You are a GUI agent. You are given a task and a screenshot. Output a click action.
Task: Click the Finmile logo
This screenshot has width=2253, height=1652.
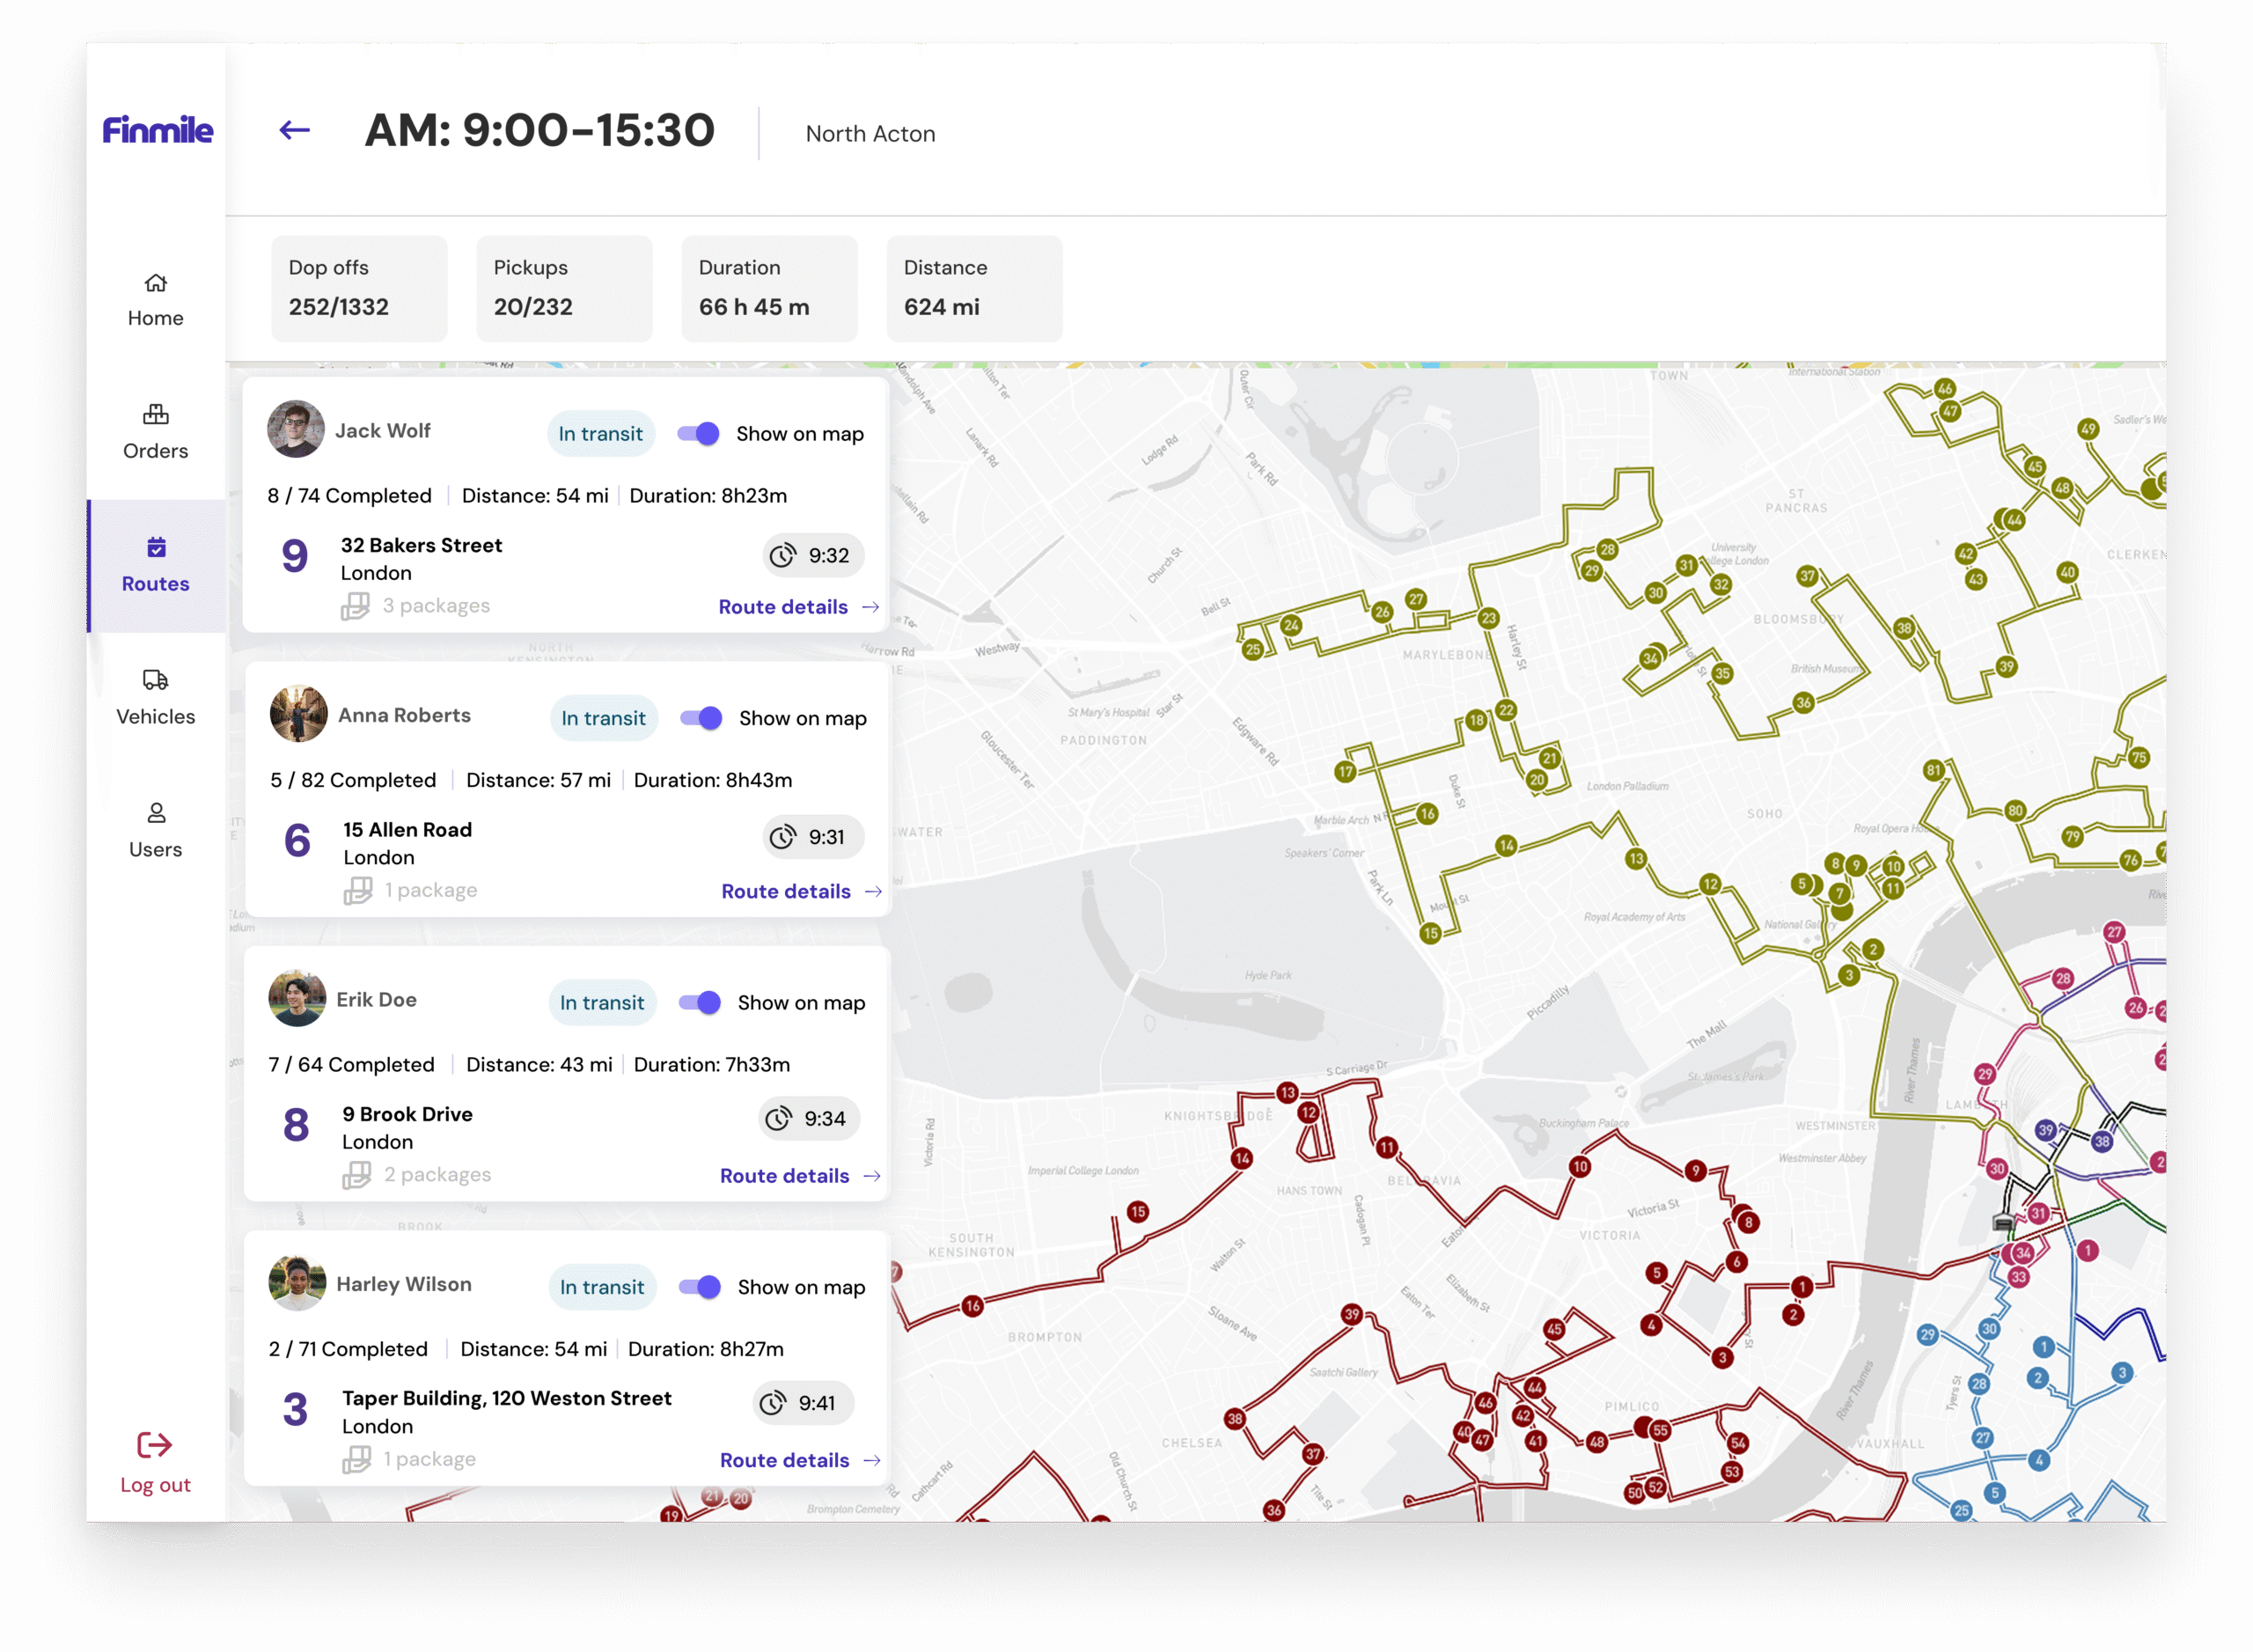(157, 130)
